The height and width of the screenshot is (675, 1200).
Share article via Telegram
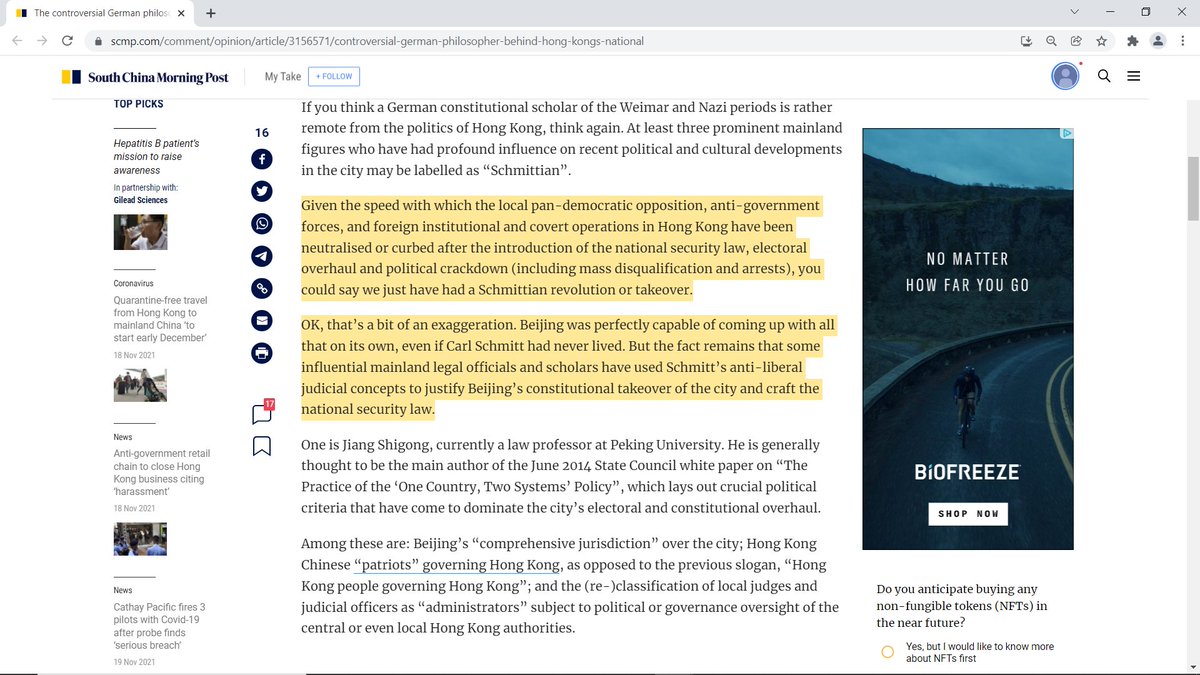click(x=262, y=256)
